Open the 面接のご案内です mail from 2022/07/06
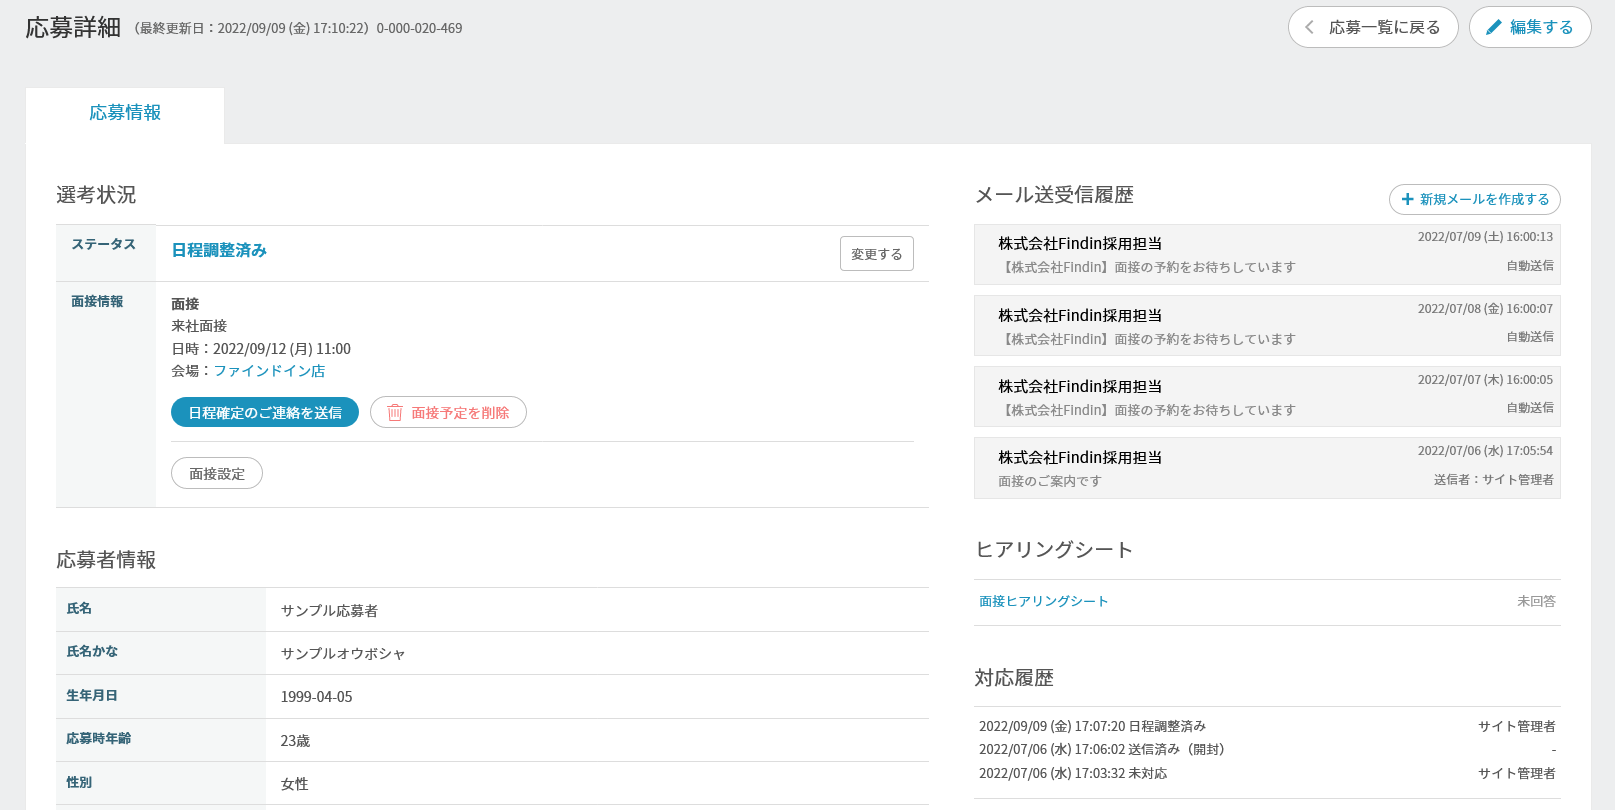This screenshot has width=1615, height=810. tap(1266, 468)
